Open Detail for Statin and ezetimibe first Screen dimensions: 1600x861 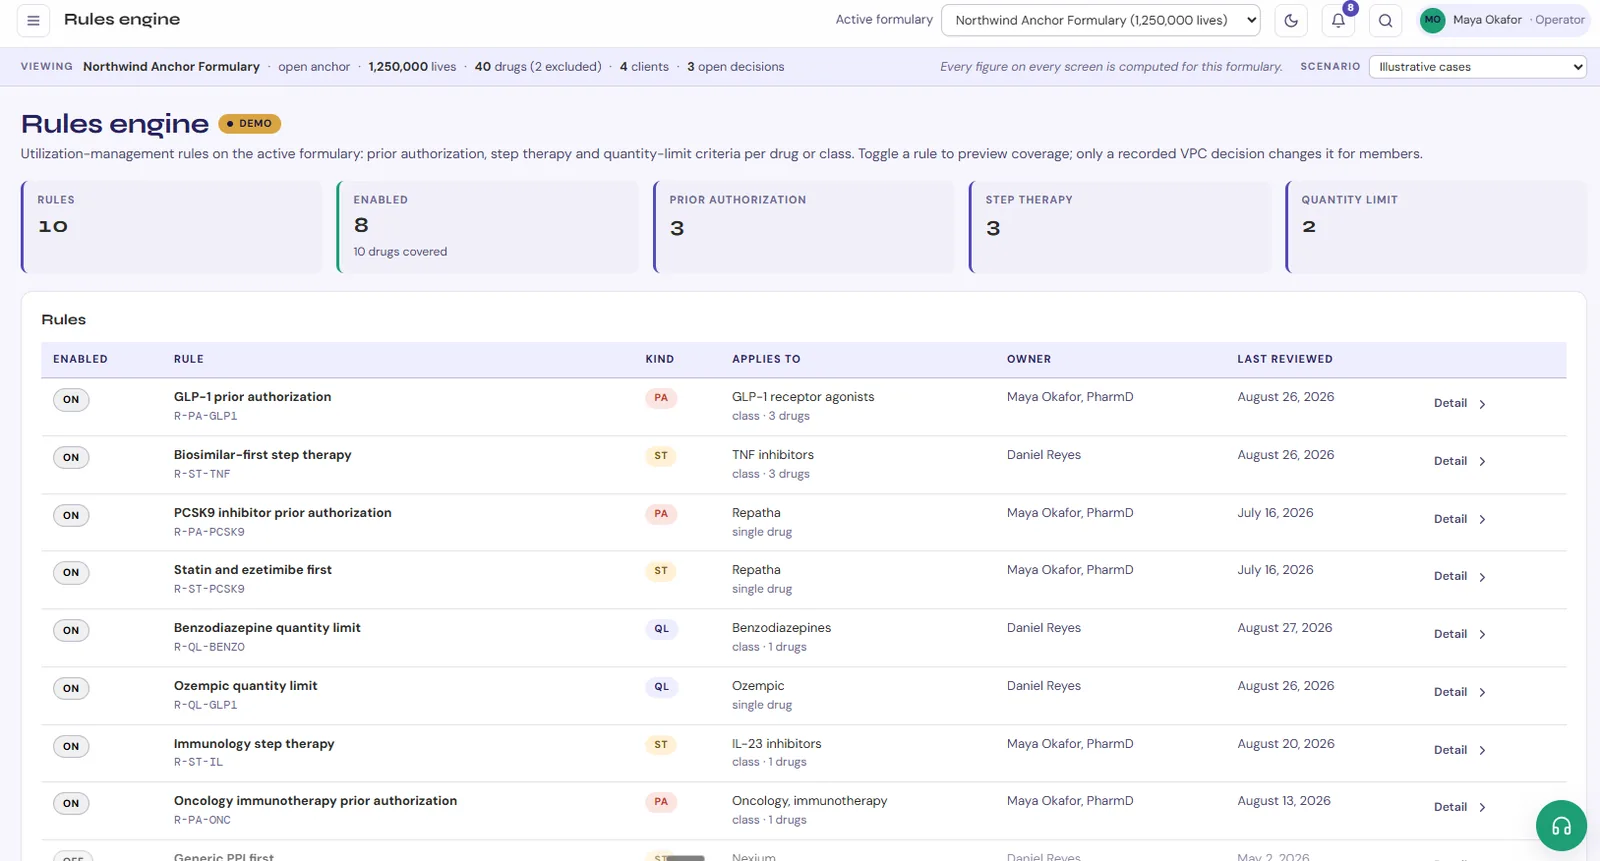click(x=1460, y=577)
